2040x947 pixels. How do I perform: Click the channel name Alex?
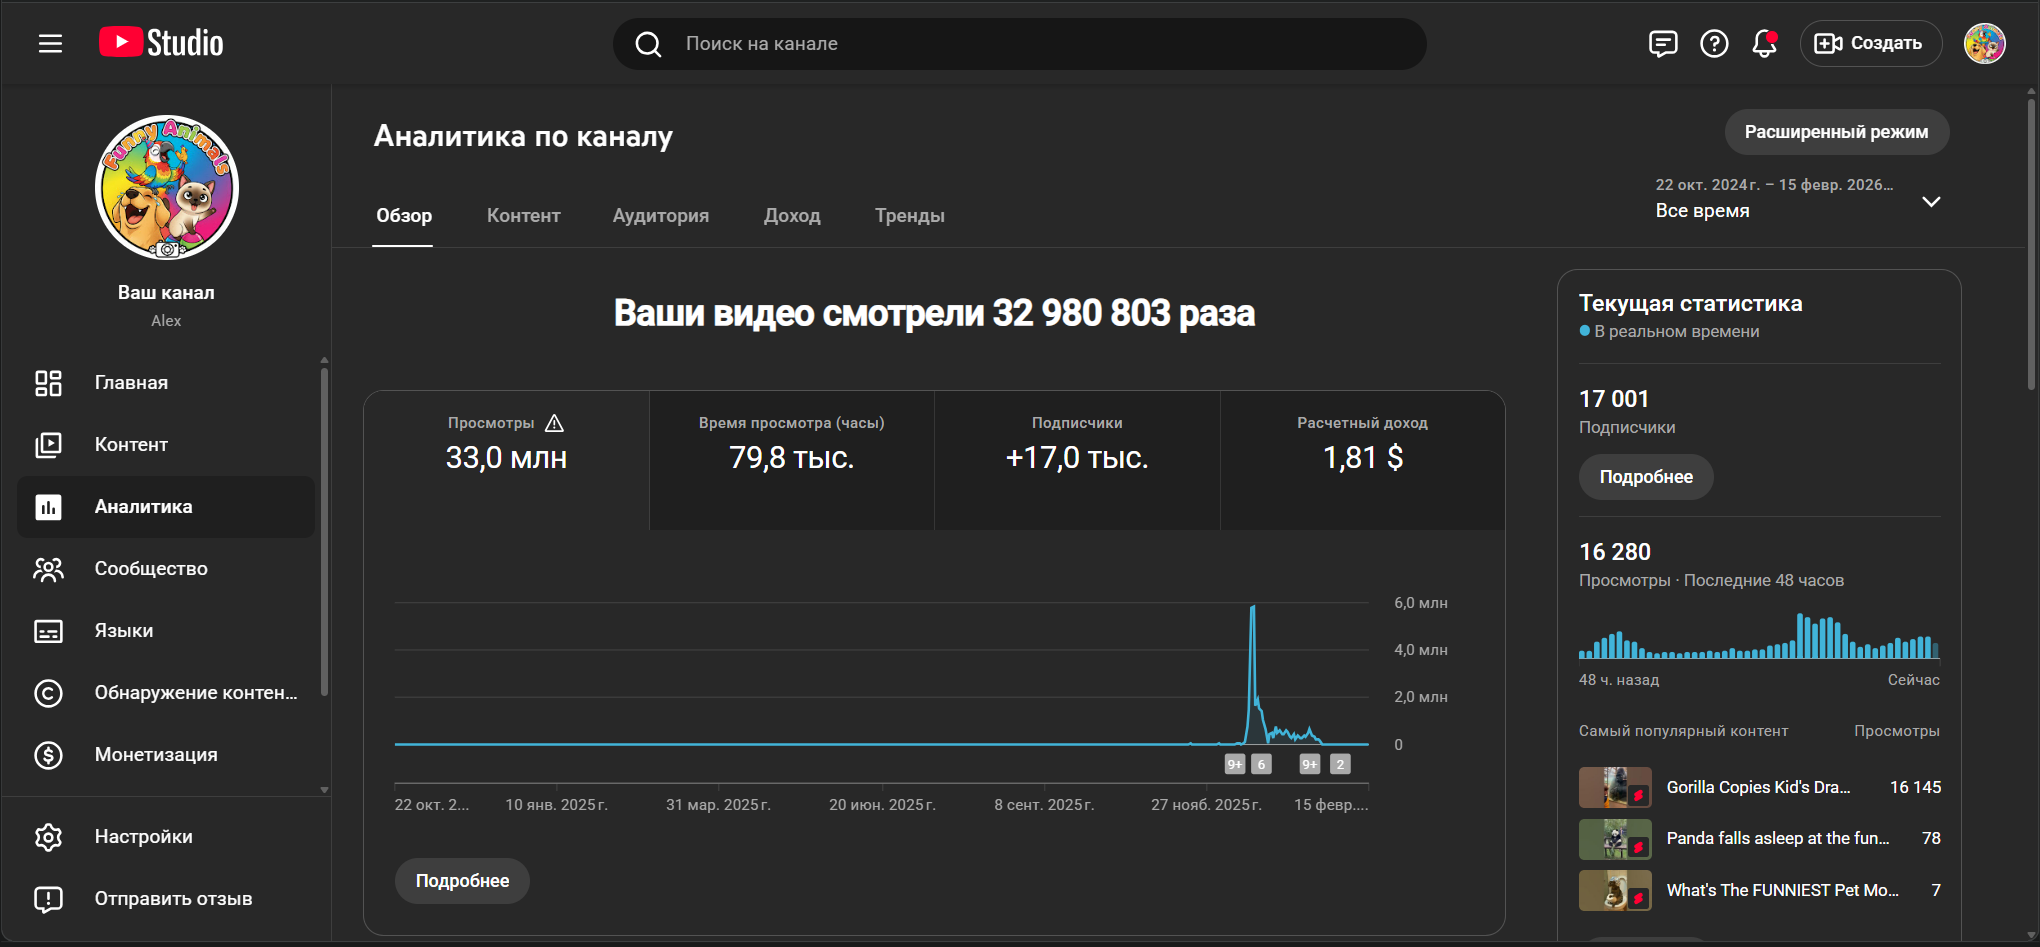tap(166, 321)
